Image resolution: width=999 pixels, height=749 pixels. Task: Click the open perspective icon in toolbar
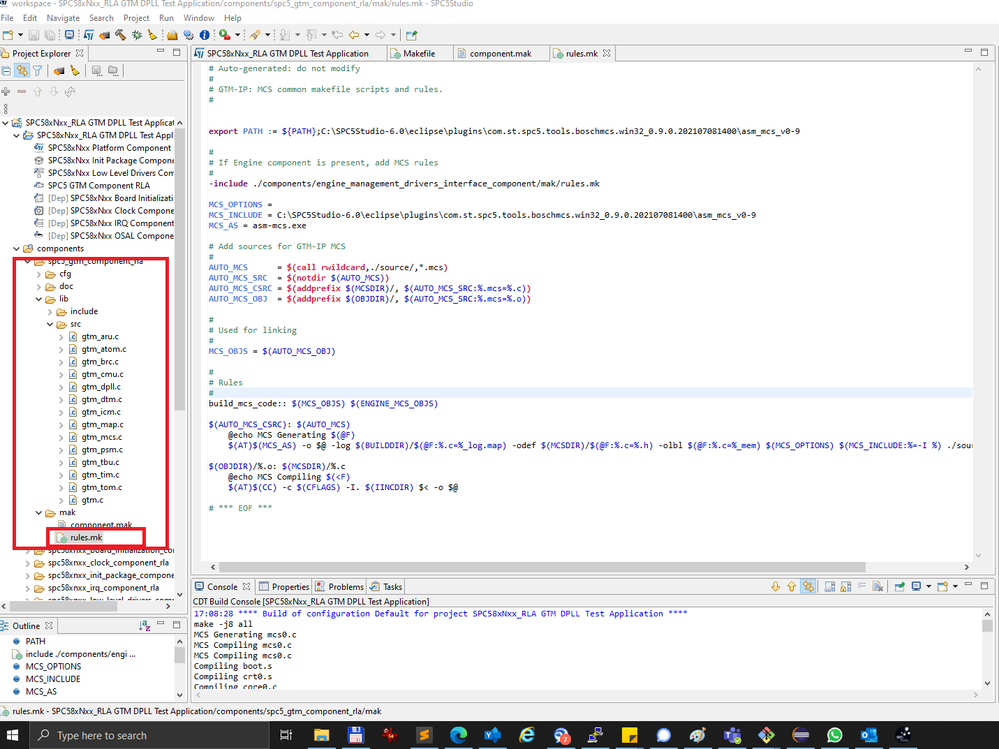(412, 35)
